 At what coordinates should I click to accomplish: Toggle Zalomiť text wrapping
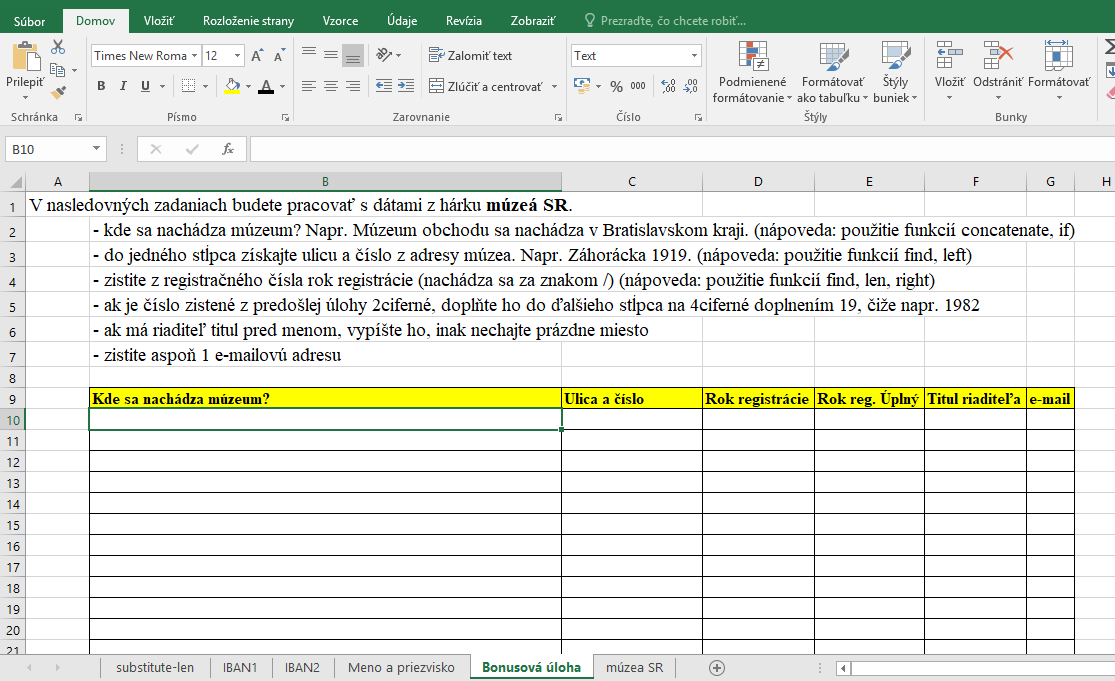click(x=470, y=56)
